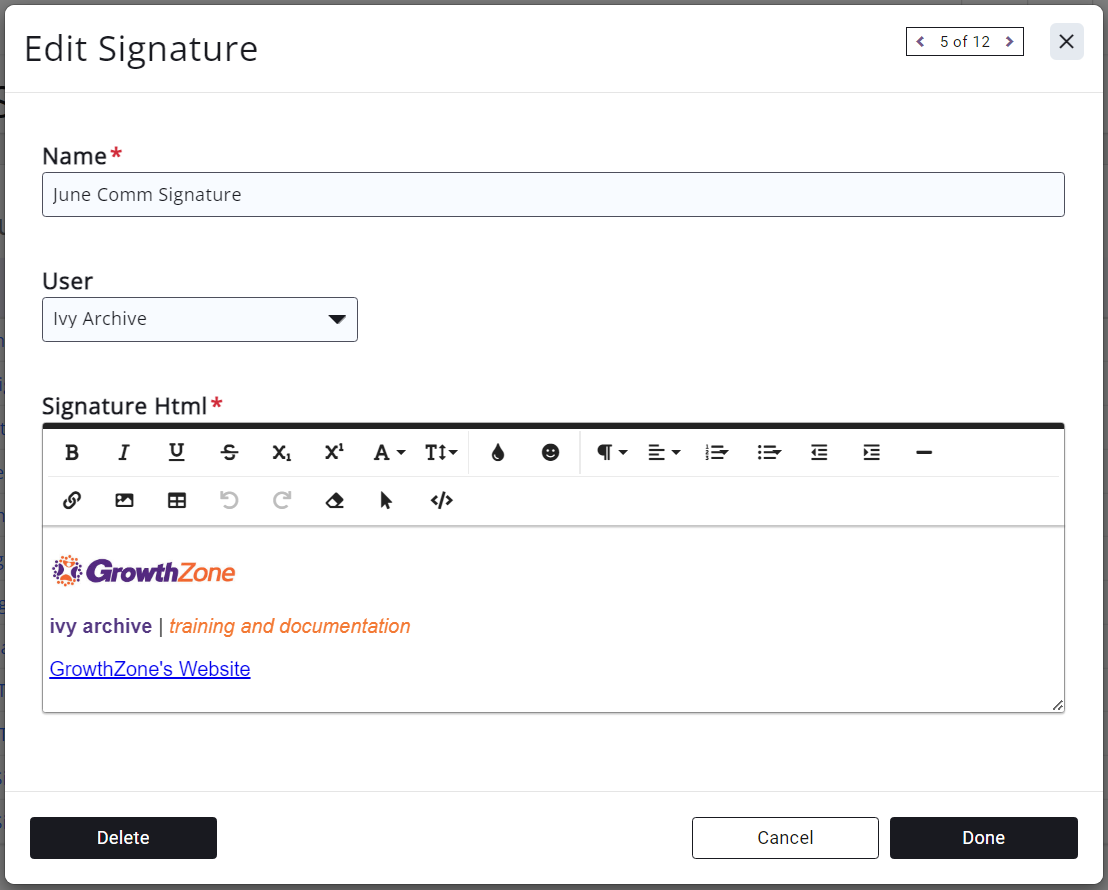Open the code view of the signature
This screenshot has width=1108, height=890.
(441, 501)
